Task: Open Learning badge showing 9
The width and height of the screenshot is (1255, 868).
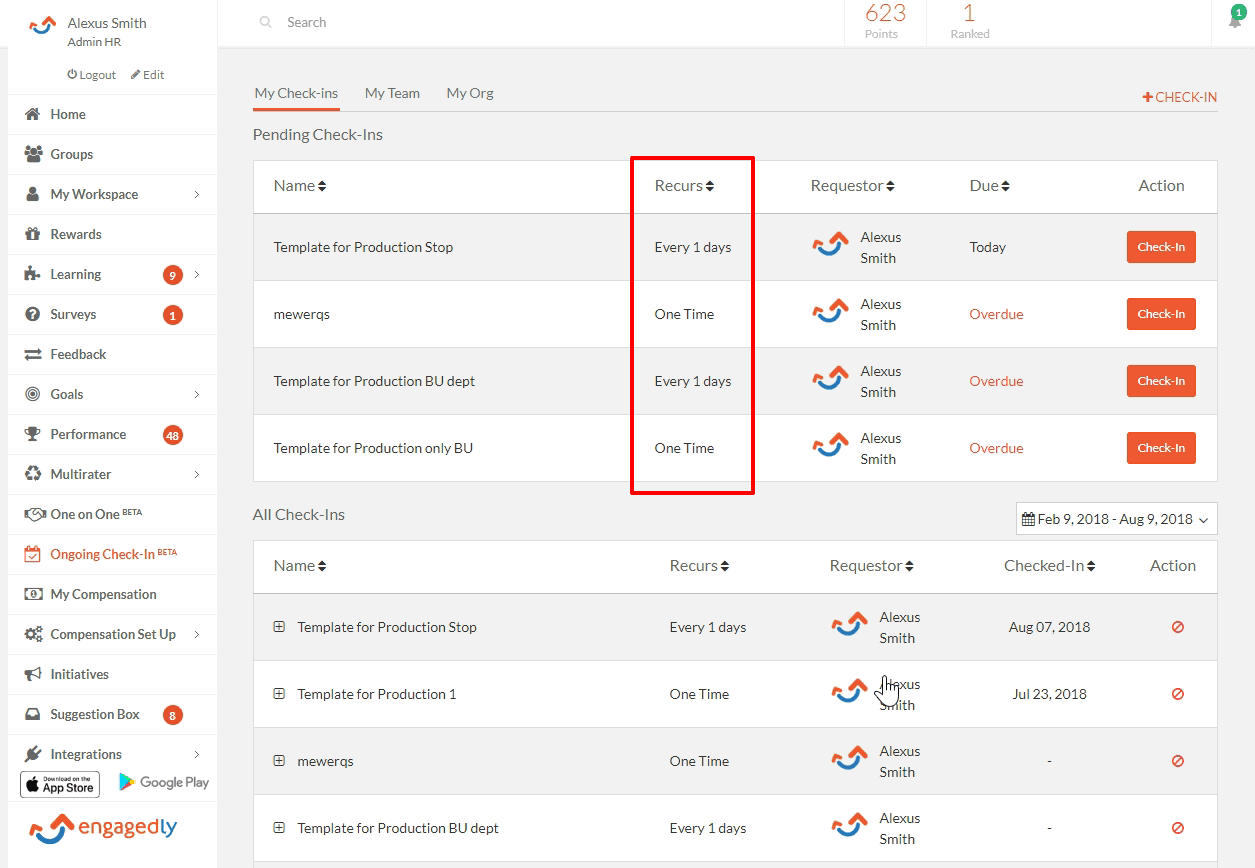Action: tap(173, 275)
